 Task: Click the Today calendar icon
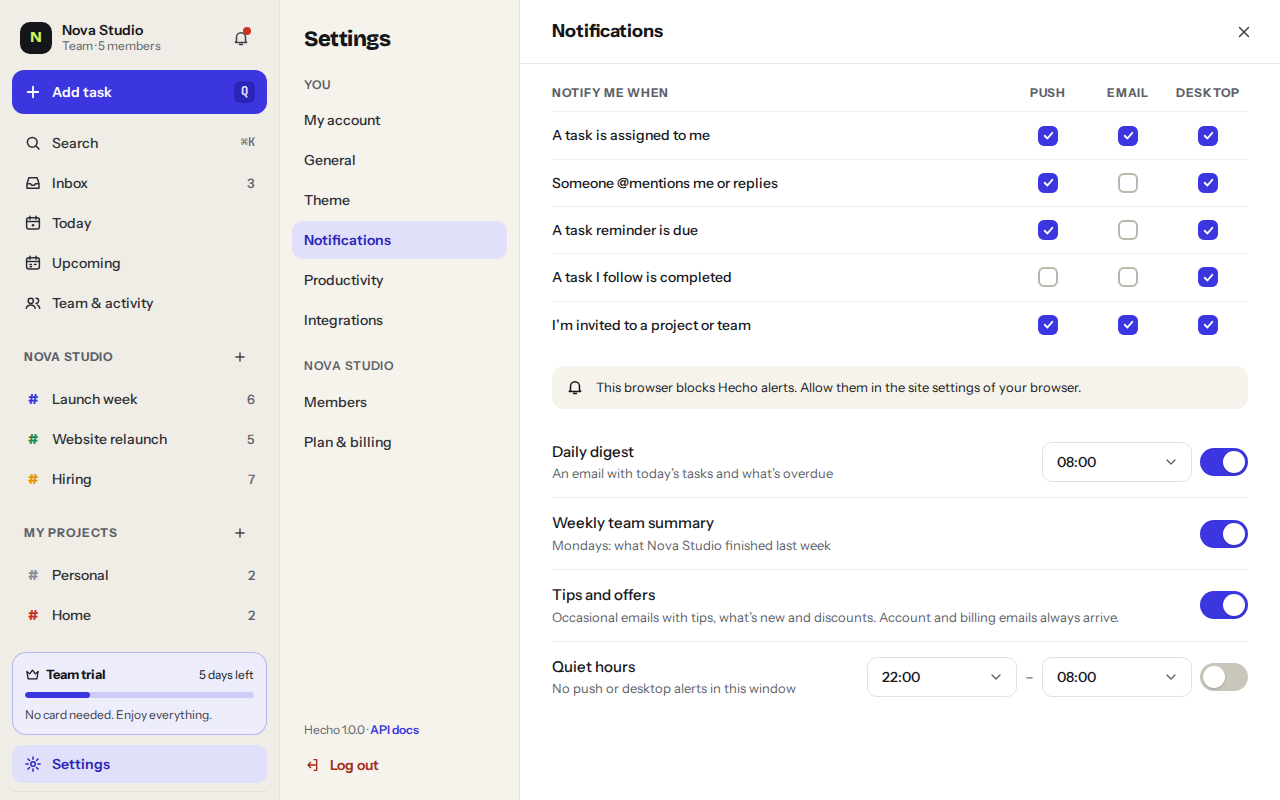pyautogui.click(x=33, y=223)
